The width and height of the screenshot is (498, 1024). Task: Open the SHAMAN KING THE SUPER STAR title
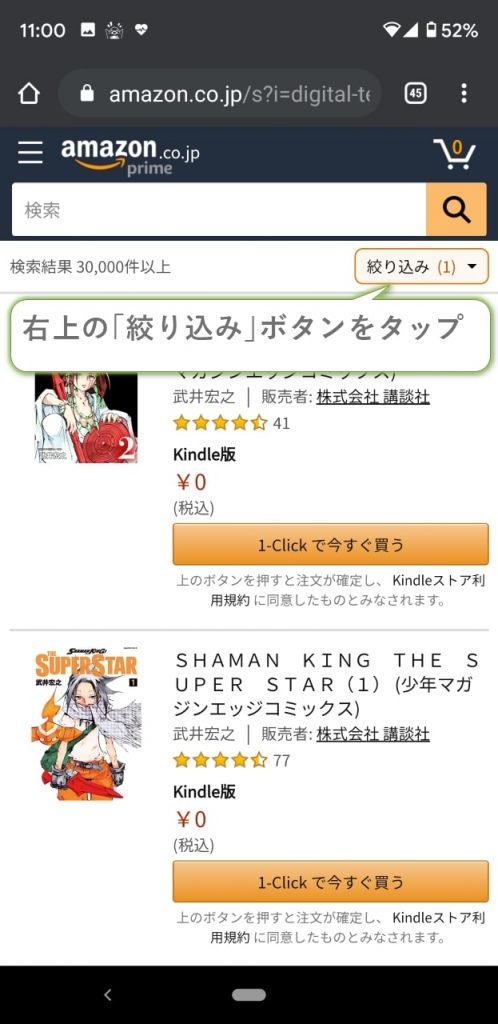click(x=328, y=684)
